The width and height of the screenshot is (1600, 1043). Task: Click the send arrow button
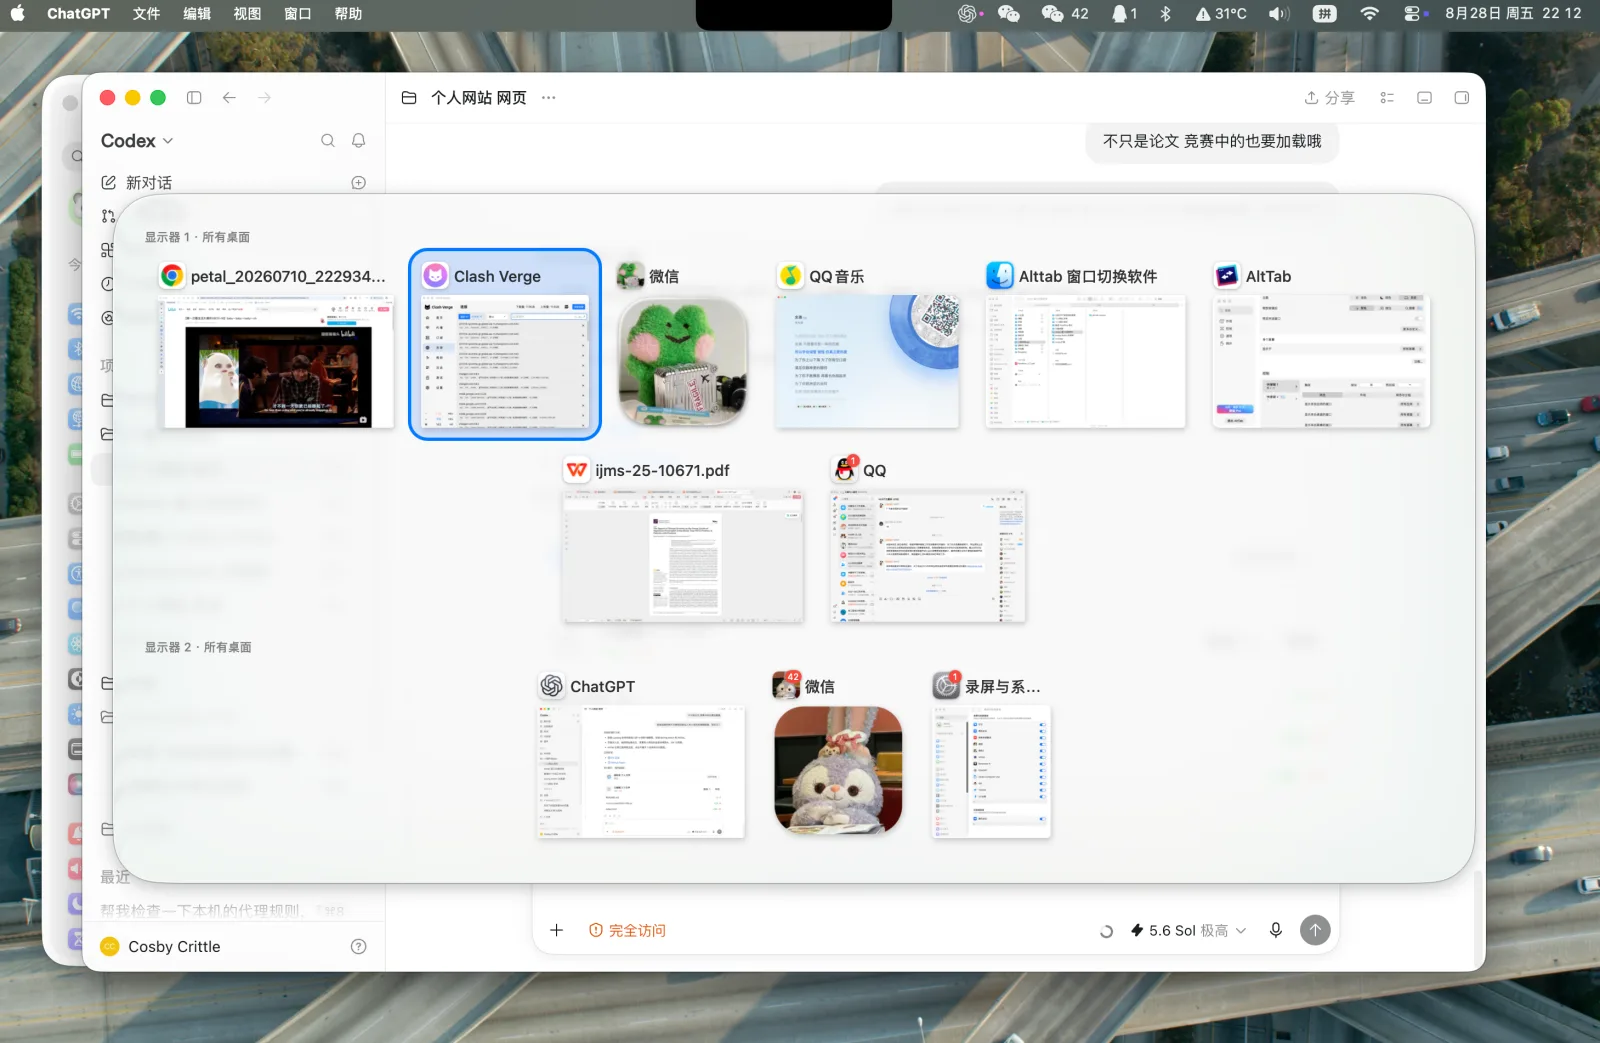click(x=1315, y=930)
